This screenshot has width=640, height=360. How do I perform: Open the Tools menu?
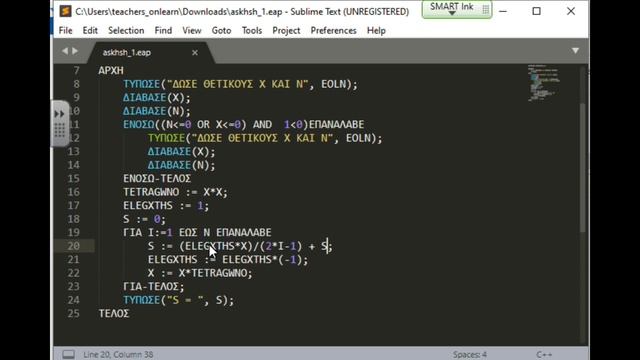[251, 31]
